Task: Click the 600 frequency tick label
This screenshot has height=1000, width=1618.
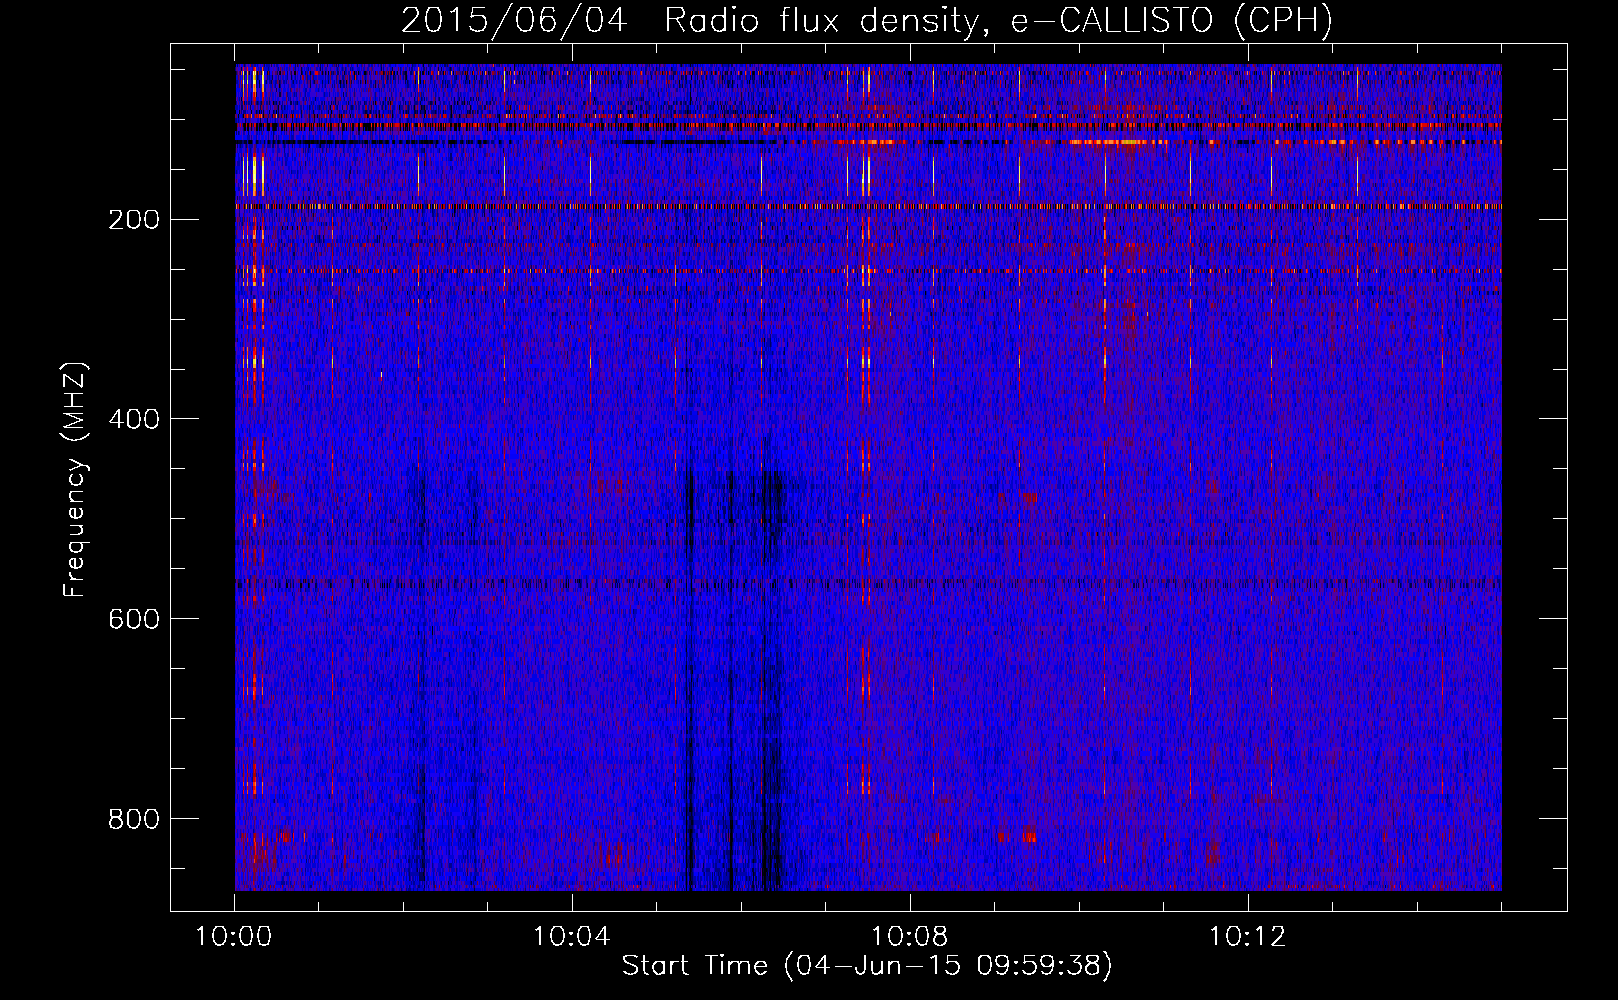Action: [134, 619]
